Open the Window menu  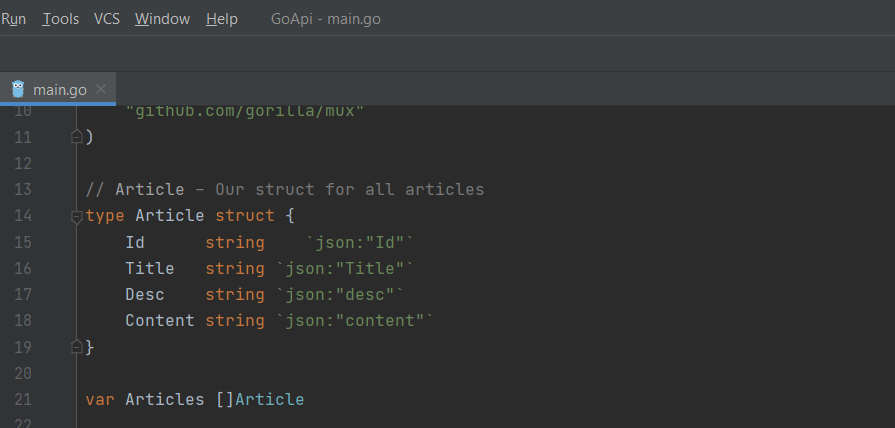[x=163, y=19]
